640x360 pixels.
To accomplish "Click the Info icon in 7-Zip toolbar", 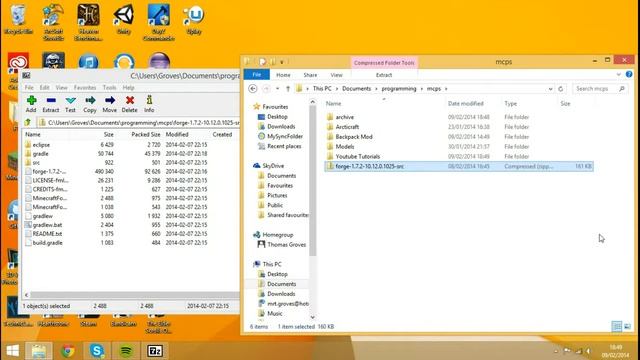I will pyautogui.click(x=149, y=100).
